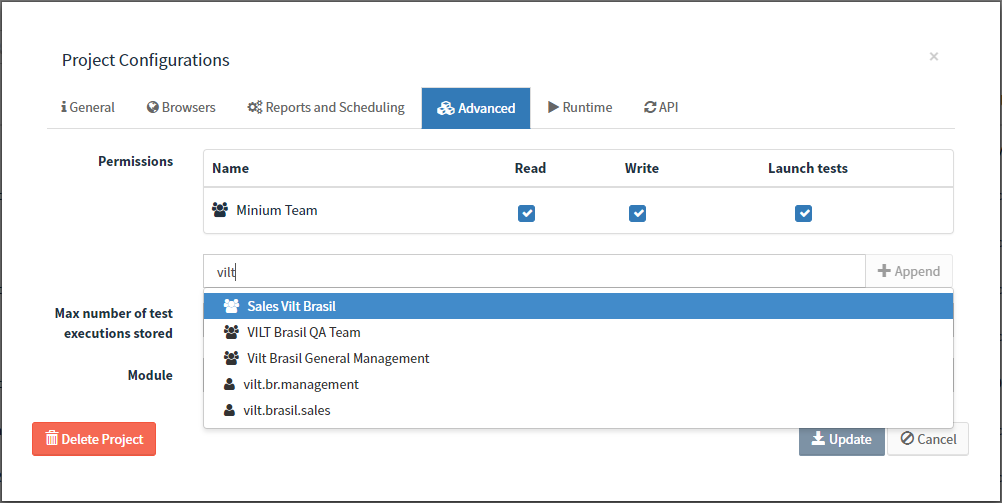Click the gears icon on Reports tab
The image size is (1002, 503).
click(x=255, y=107)
